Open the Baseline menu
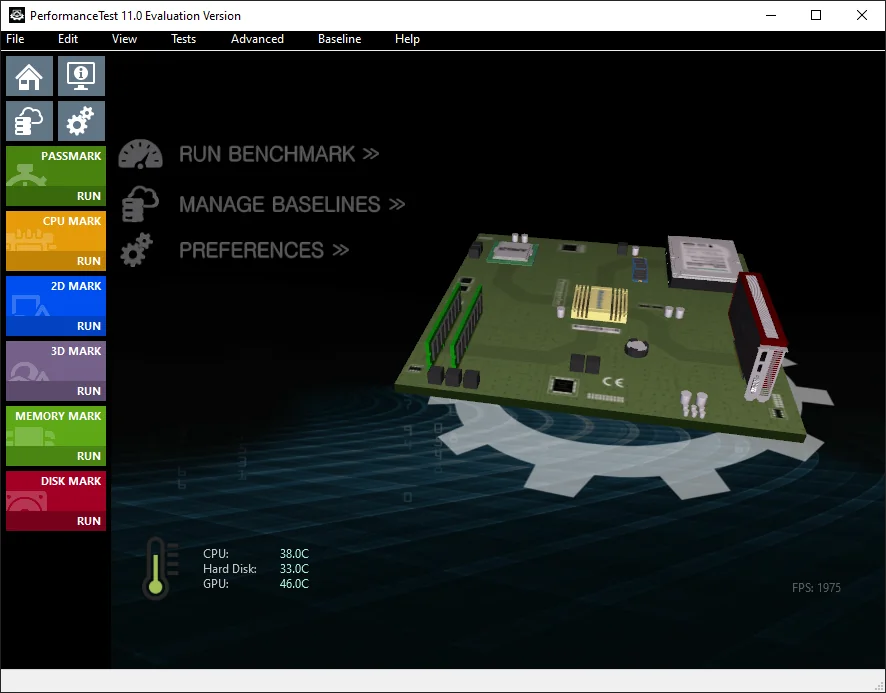886x693 pixels. [340, 39]
